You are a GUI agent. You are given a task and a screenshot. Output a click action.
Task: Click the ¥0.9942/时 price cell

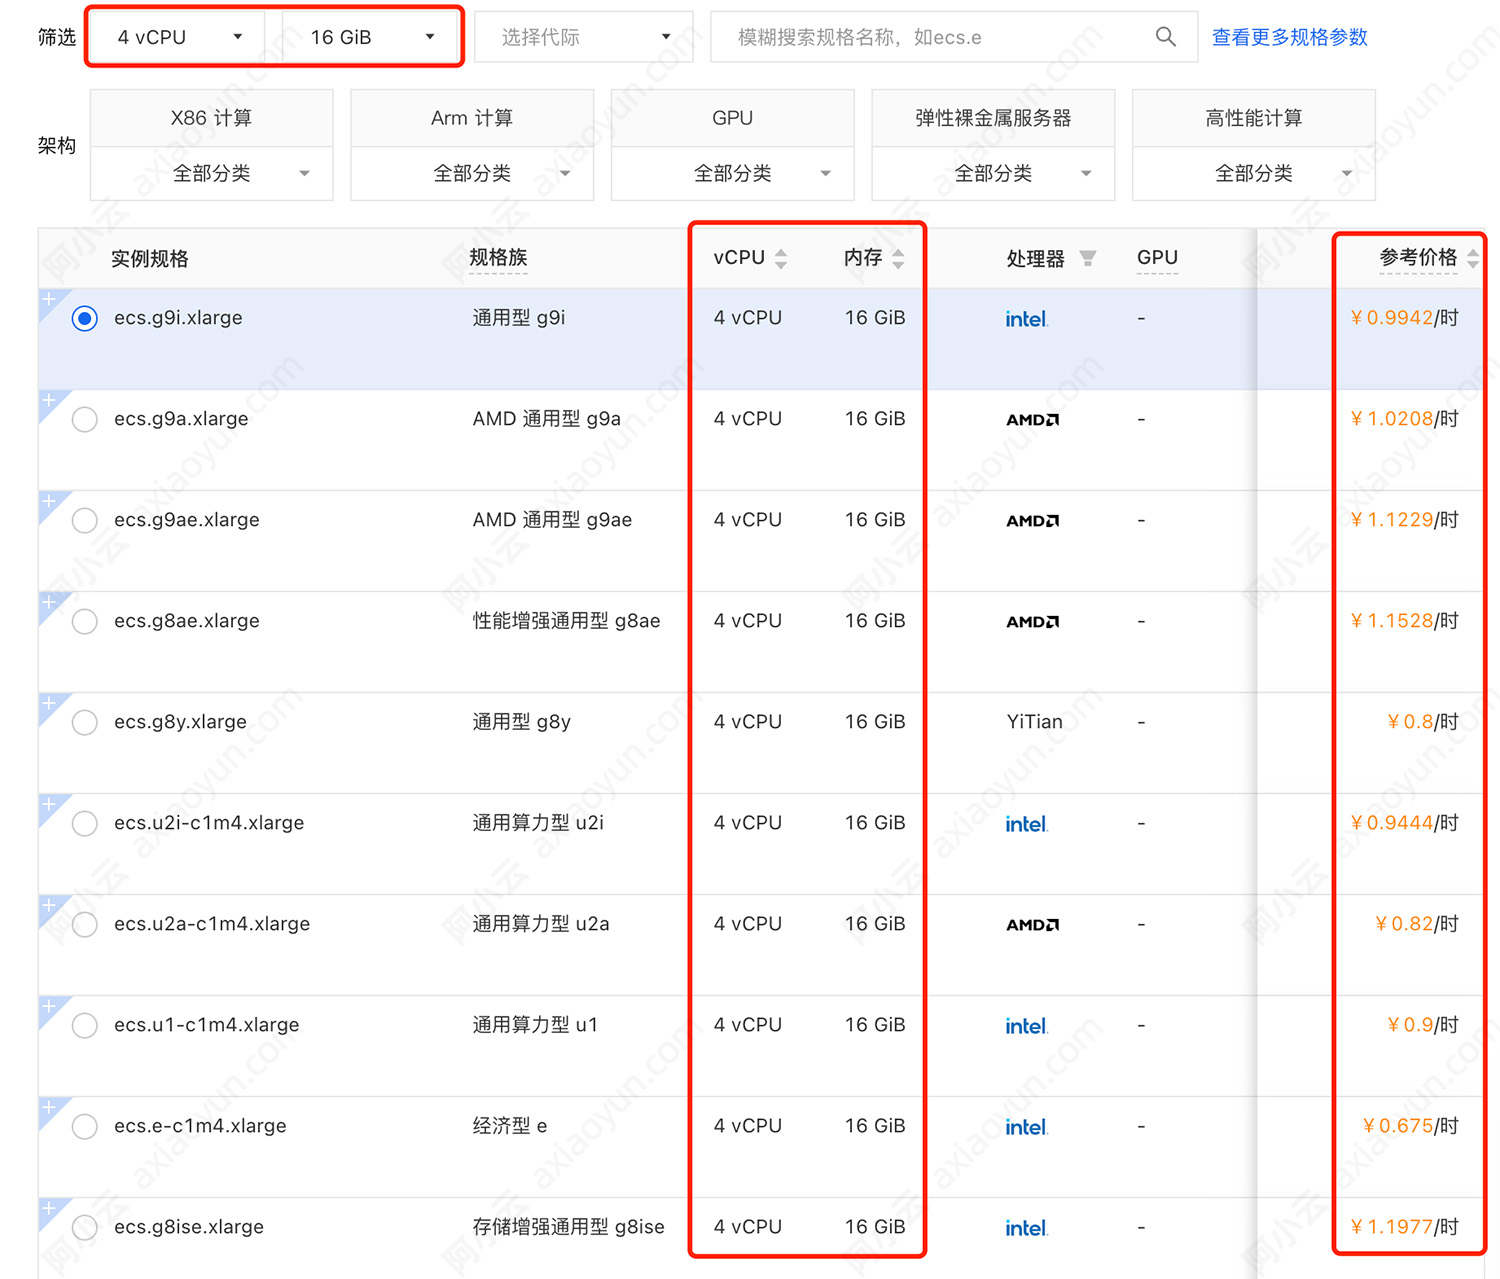(1404, 318)
